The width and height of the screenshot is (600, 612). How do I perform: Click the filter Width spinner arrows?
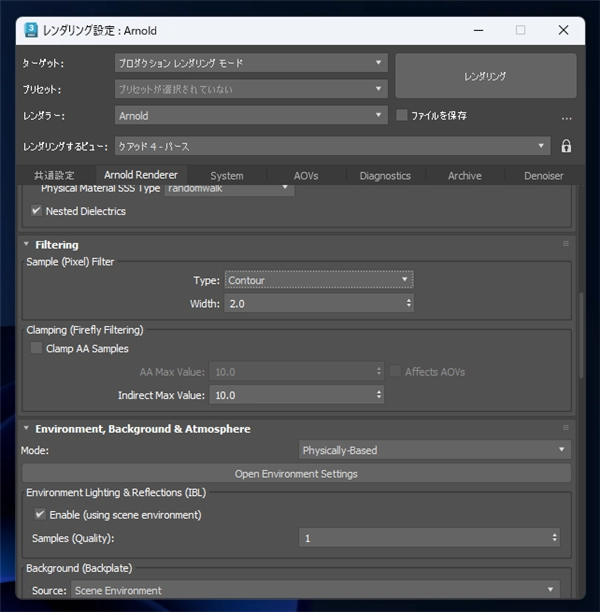408,303
